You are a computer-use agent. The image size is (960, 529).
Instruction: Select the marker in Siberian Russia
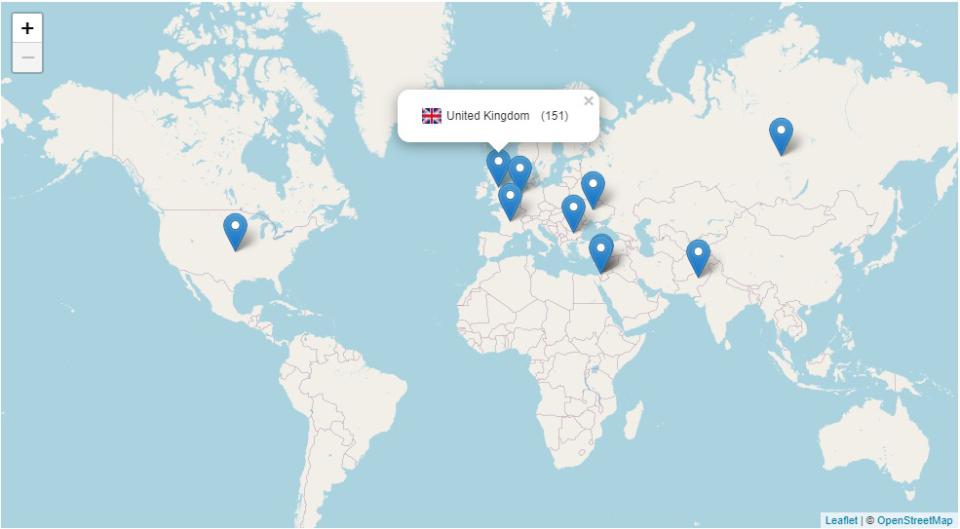pyautogui.click(x=781, y=133)
